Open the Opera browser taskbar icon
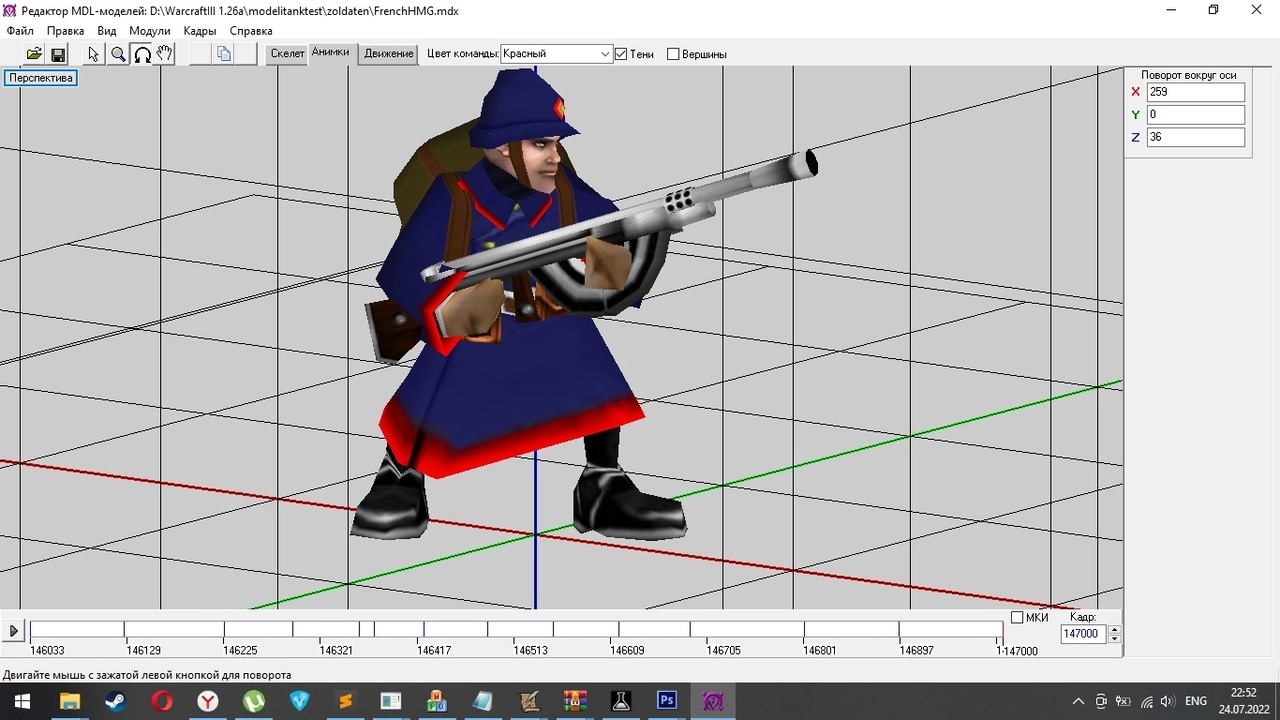This screenshot has width=1280, height=720. (161, 701)
